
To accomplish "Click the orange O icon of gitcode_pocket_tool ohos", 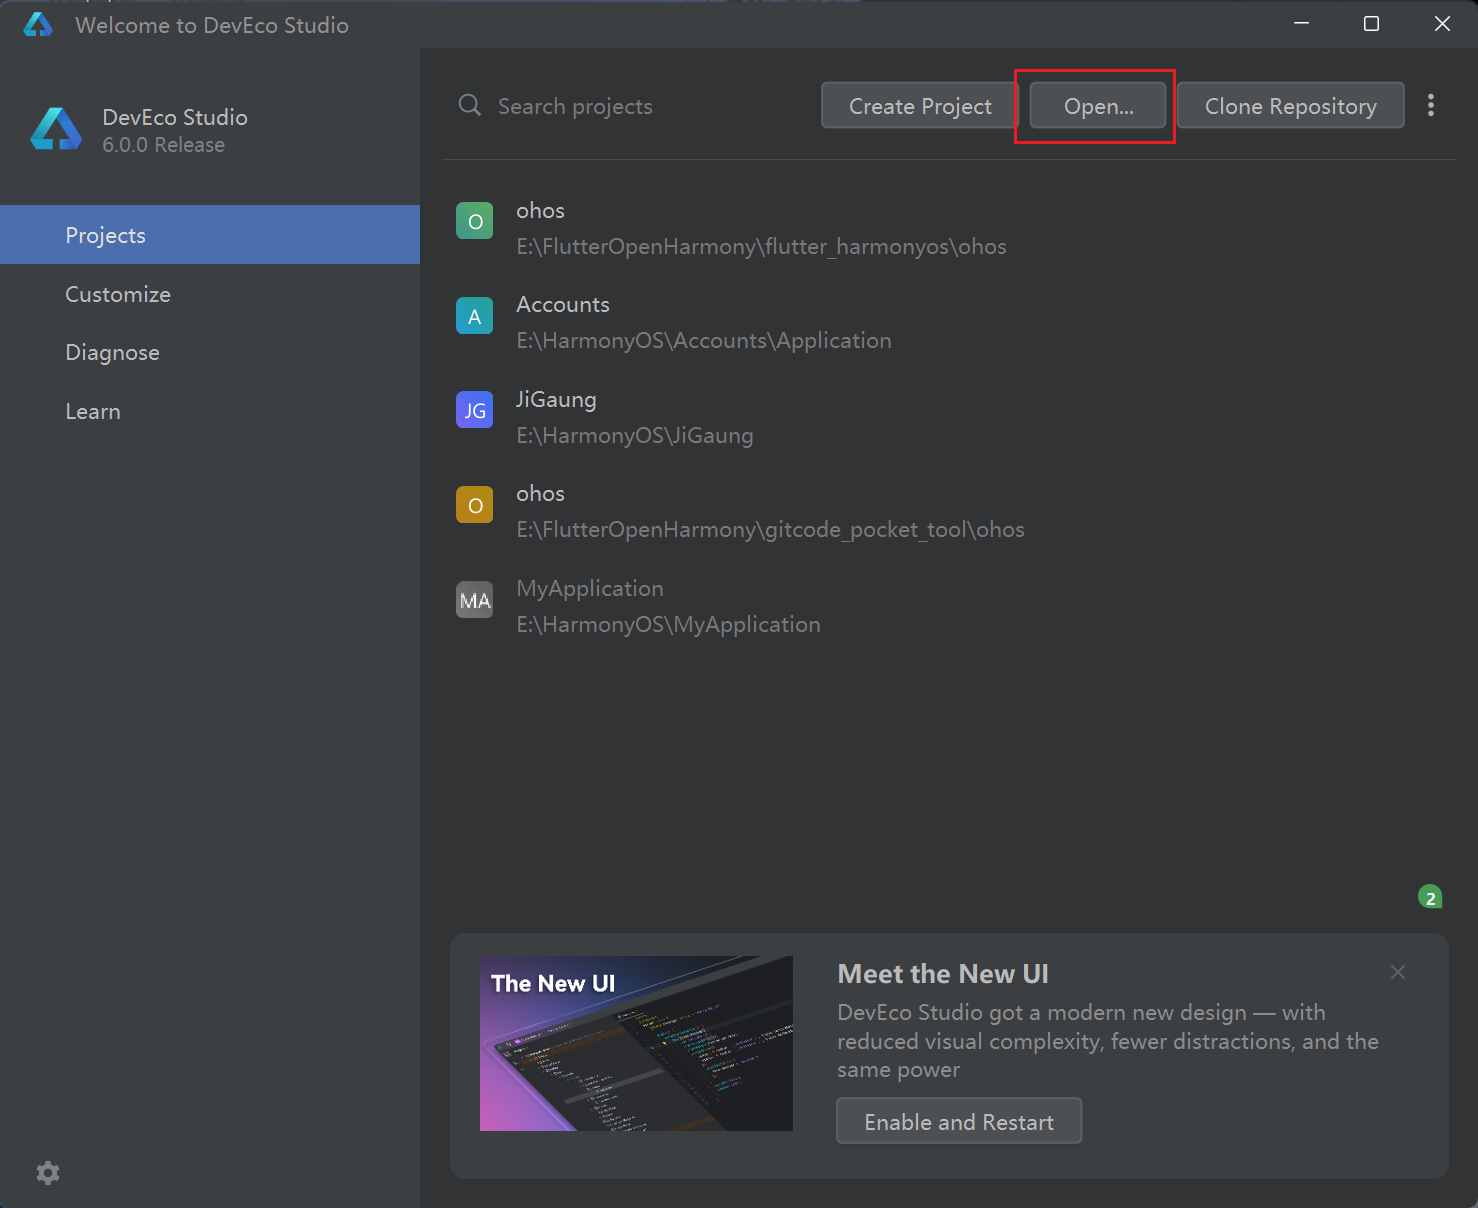I will pos(475,505).
